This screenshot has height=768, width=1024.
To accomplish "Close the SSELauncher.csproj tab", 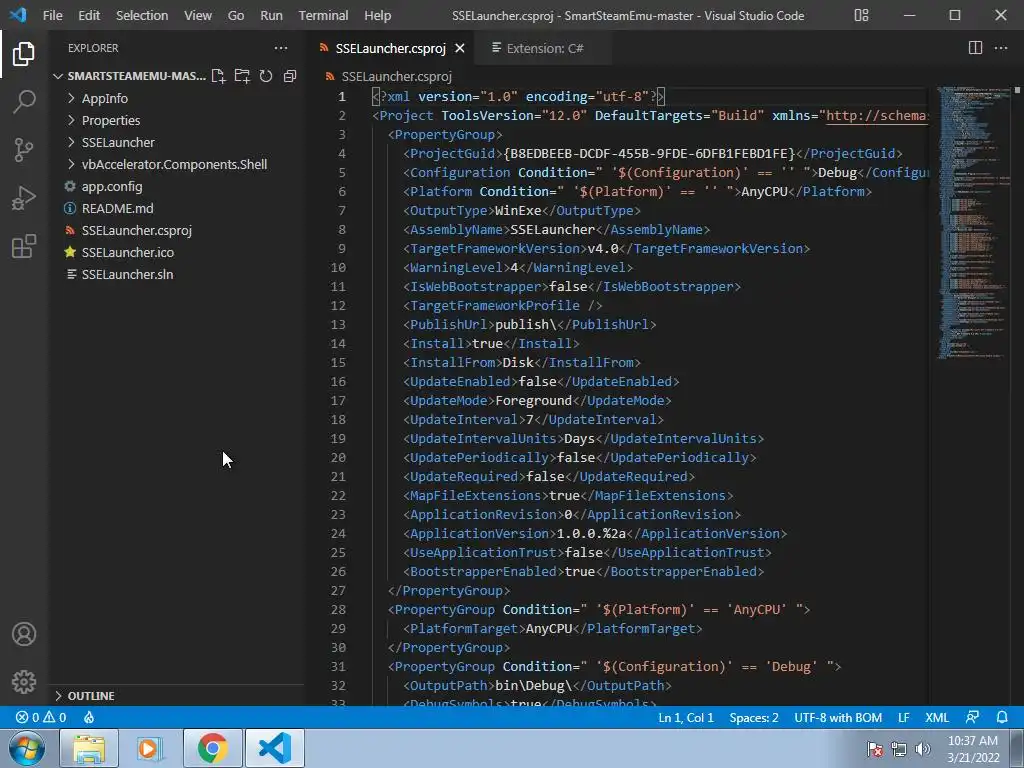I will 460,48.
